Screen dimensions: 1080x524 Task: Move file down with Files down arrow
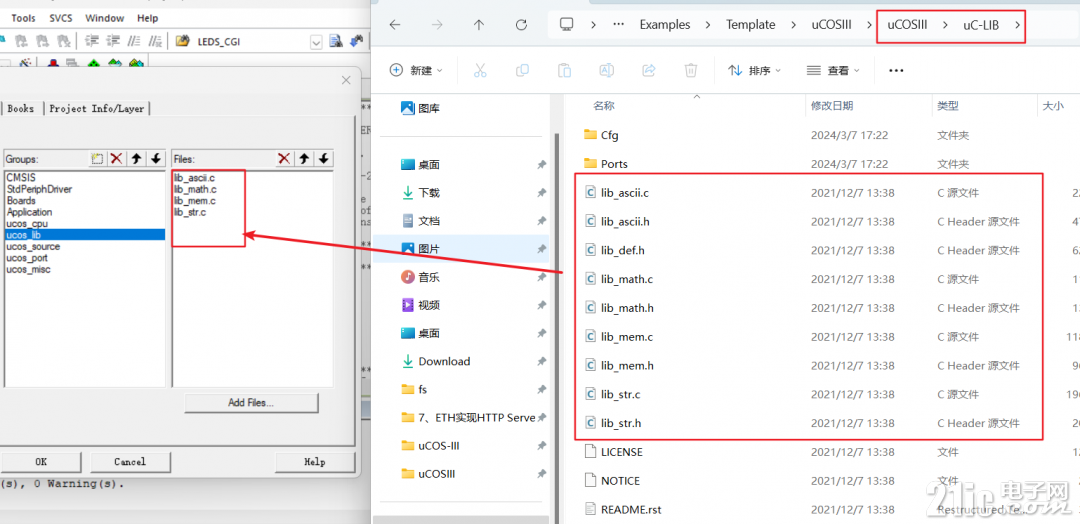pos(324,159)
